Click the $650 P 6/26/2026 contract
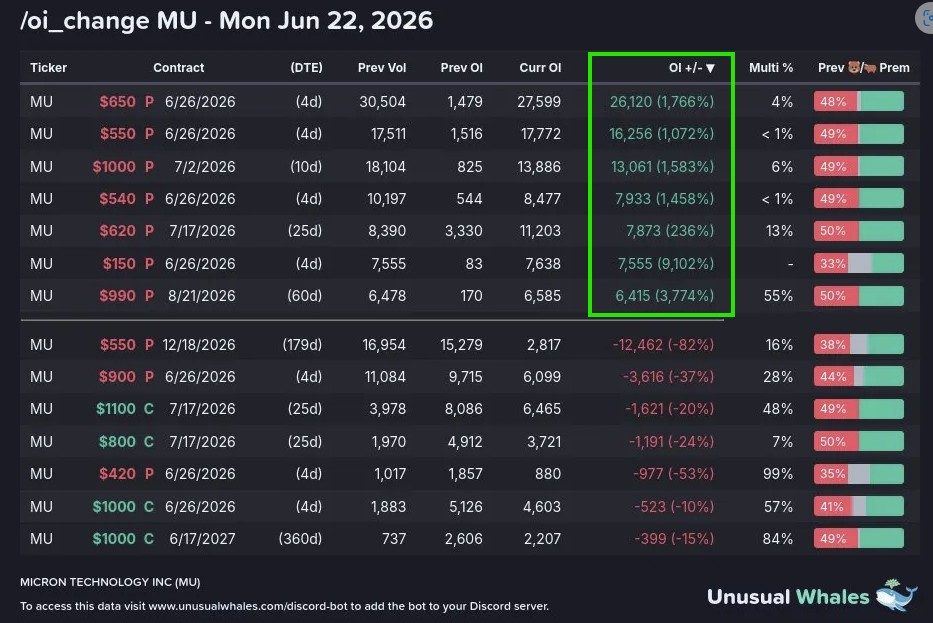The height and width of the screenshot is (623, 933). [x=167, y=102]
